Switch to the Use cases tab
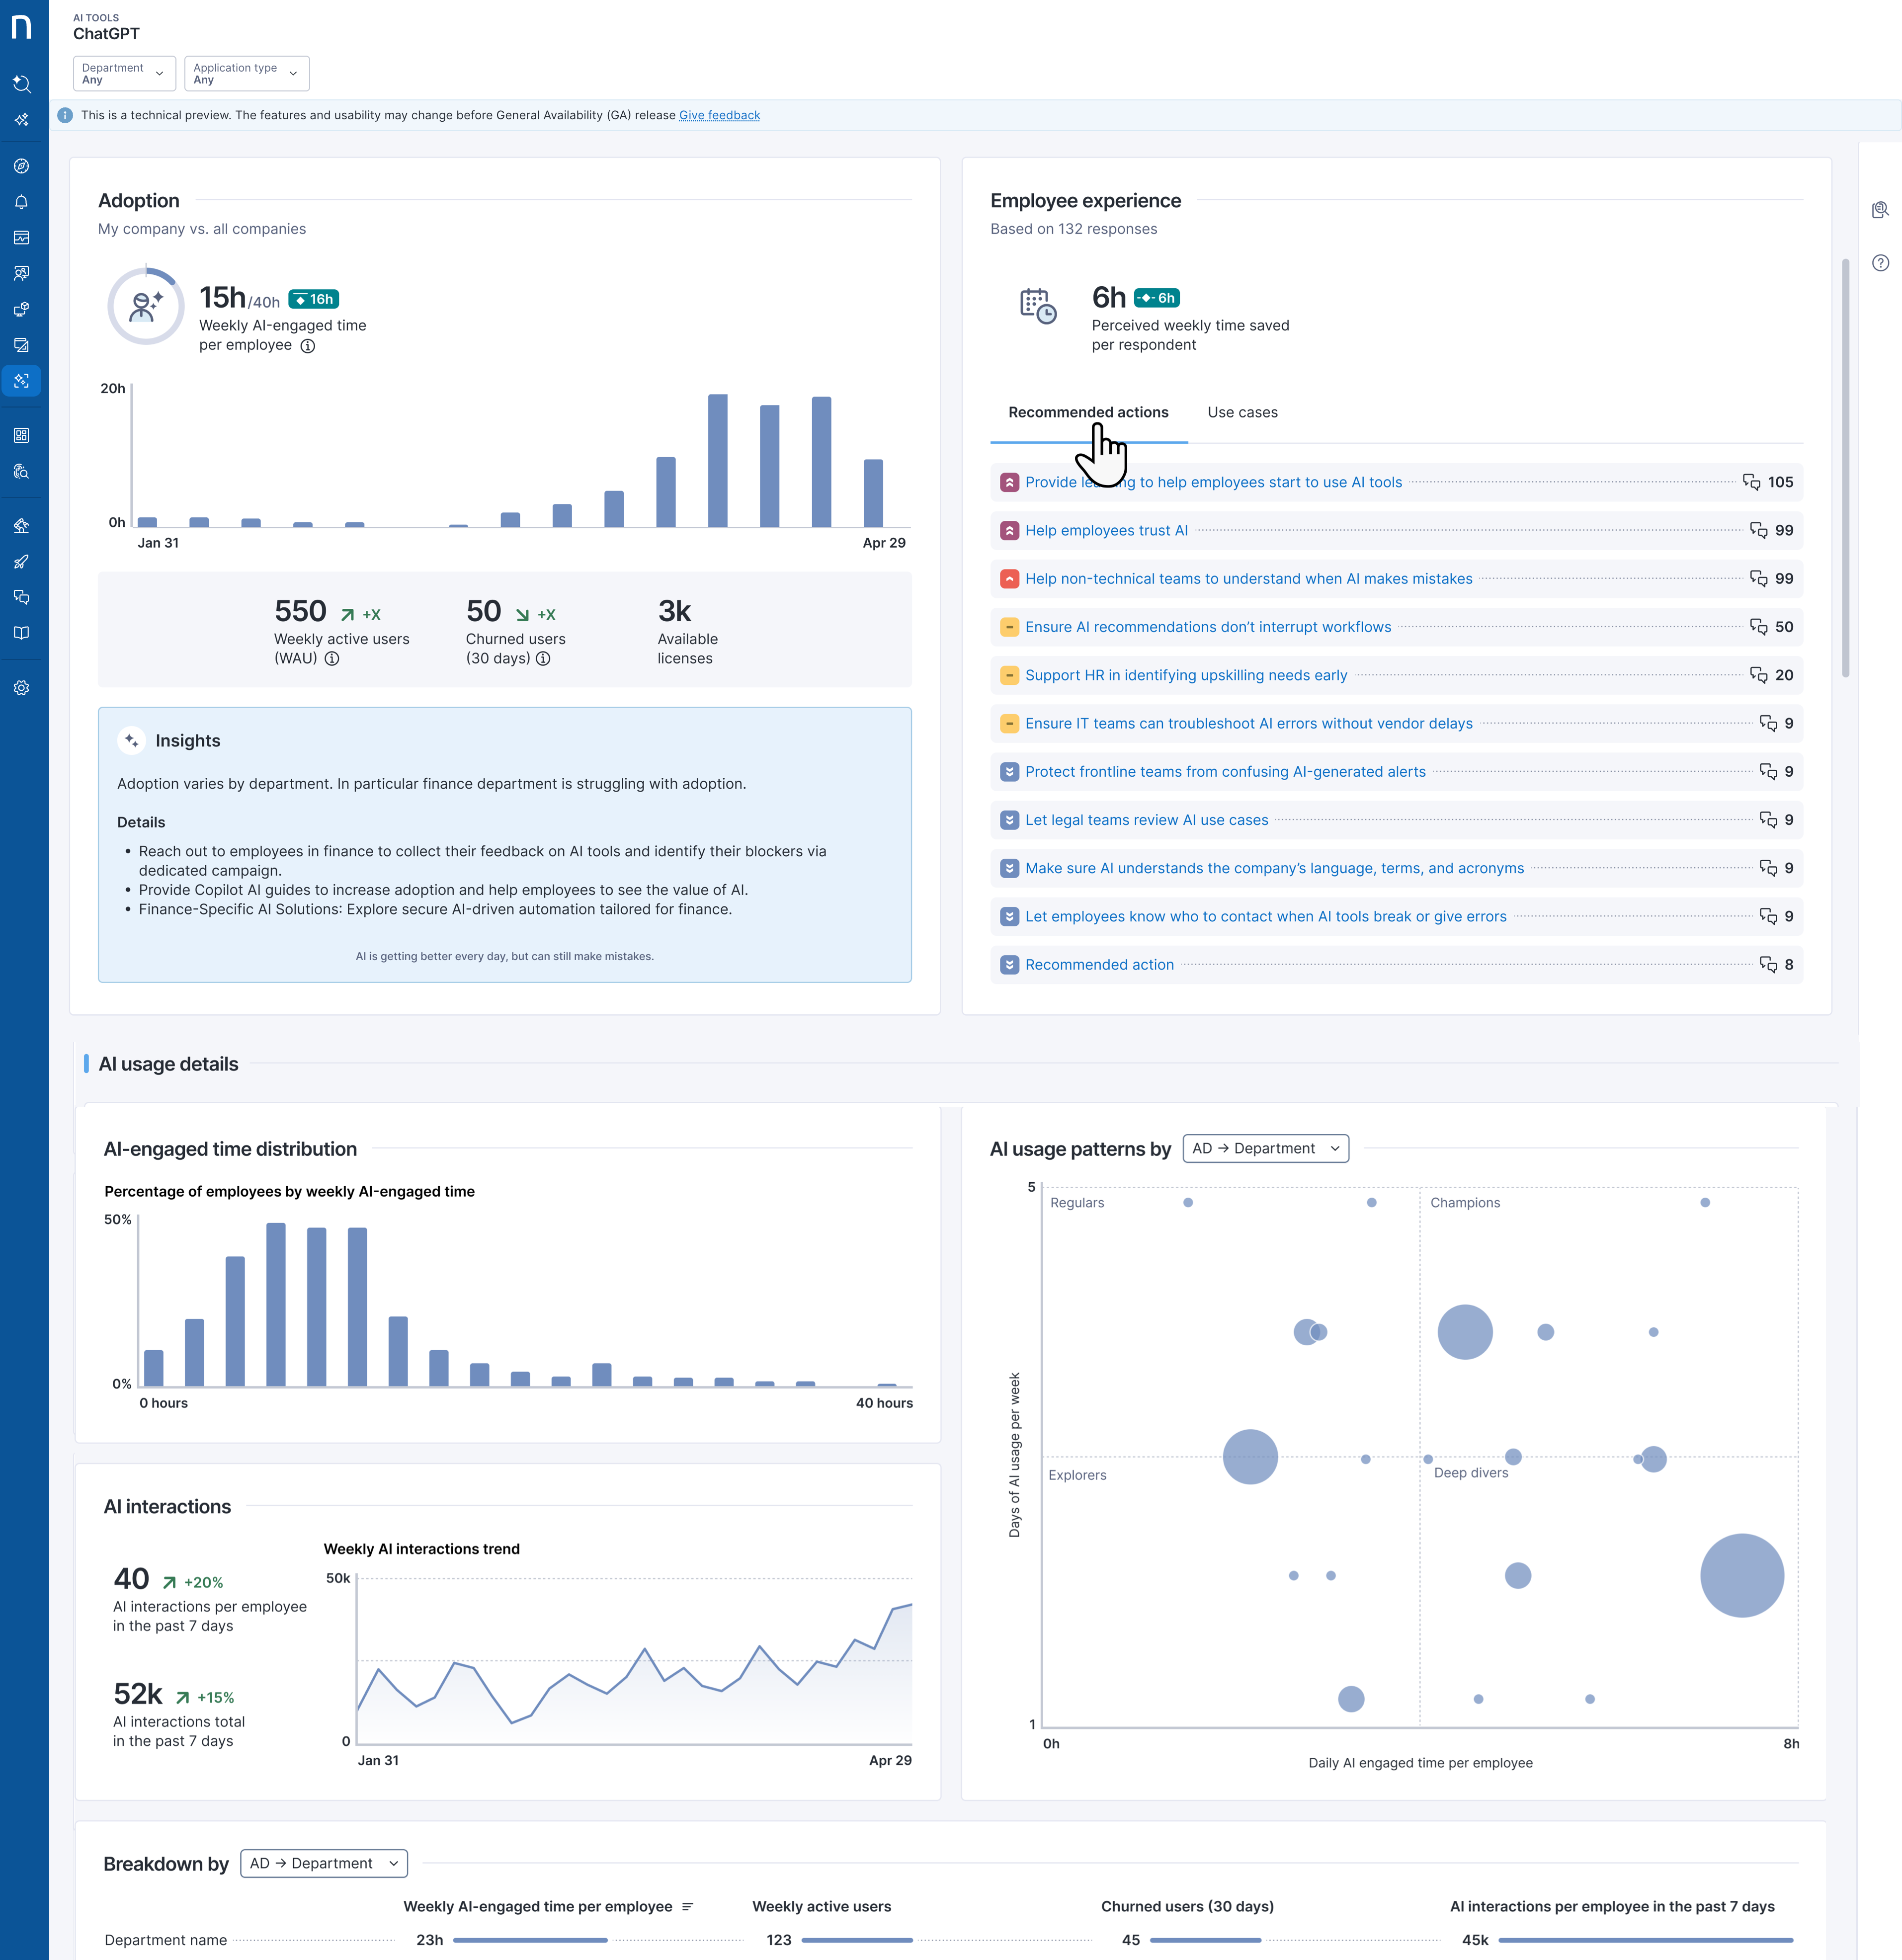The image size is (1902, 1960). point(1241,412)
